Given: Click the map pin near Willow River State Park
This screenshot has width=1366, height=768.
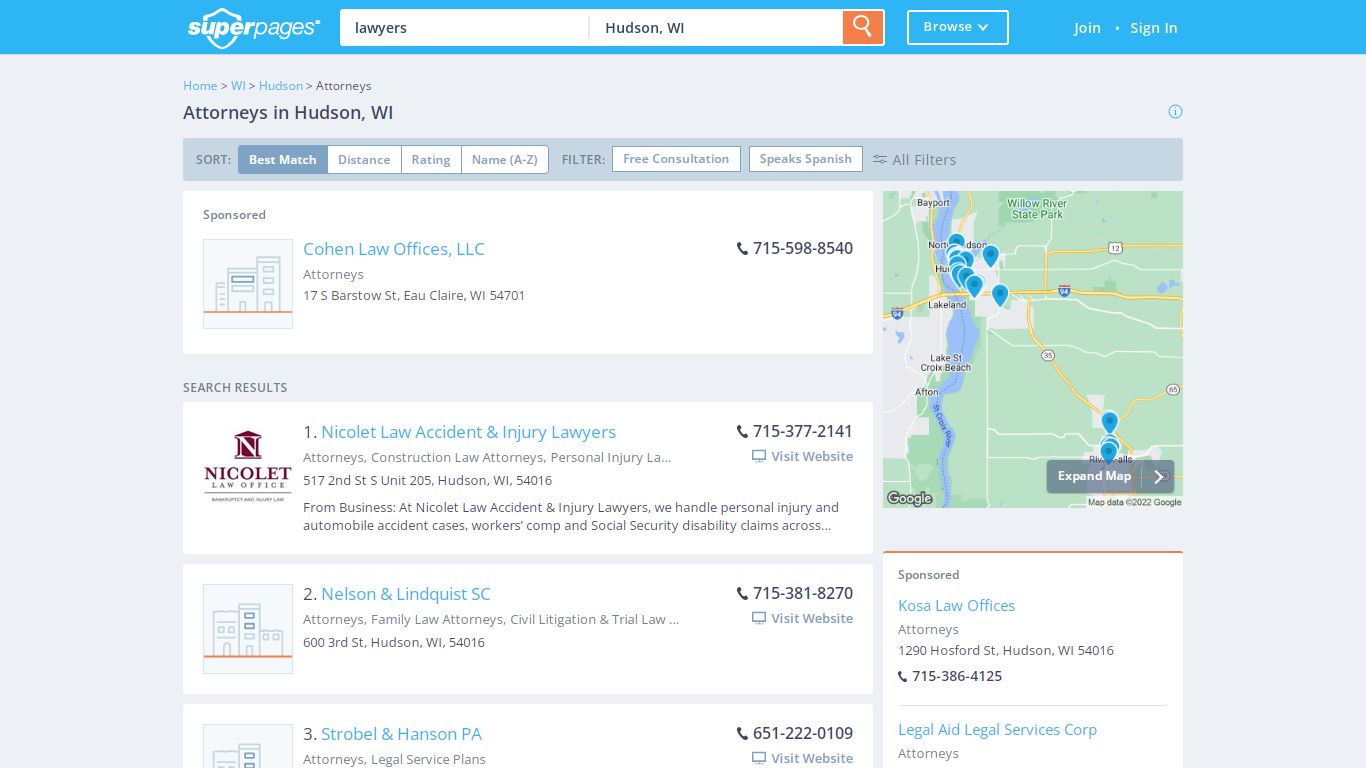Looking at the screenshot, I should 990,256.
